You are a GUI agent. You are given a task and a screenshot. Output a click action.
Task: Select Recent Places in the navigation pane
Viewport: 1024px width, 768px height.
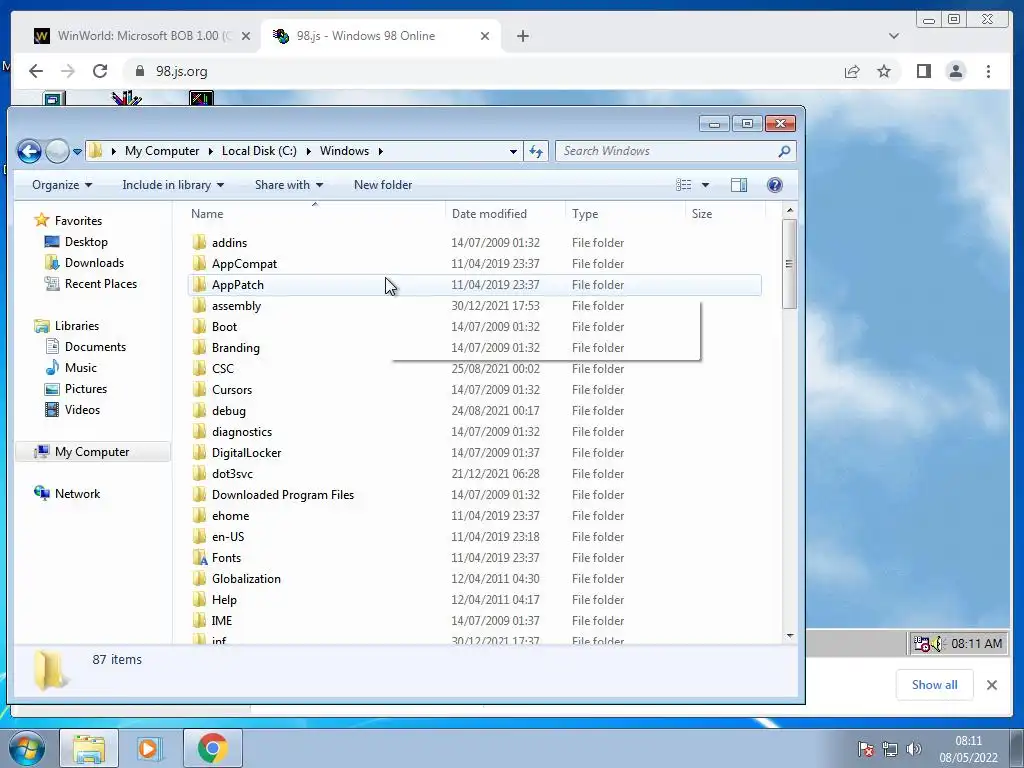(101, 283)
